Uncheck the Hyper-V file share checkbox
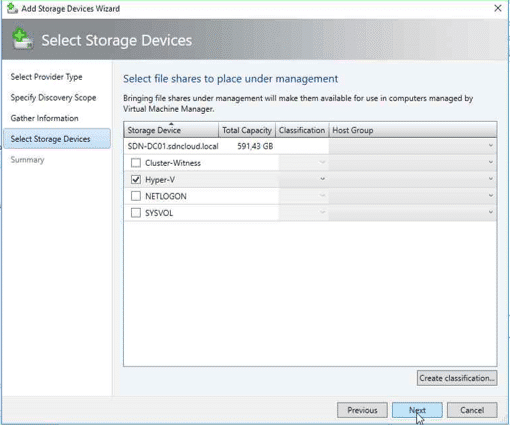This screenshot has width=510, height=425. (136, 179)
